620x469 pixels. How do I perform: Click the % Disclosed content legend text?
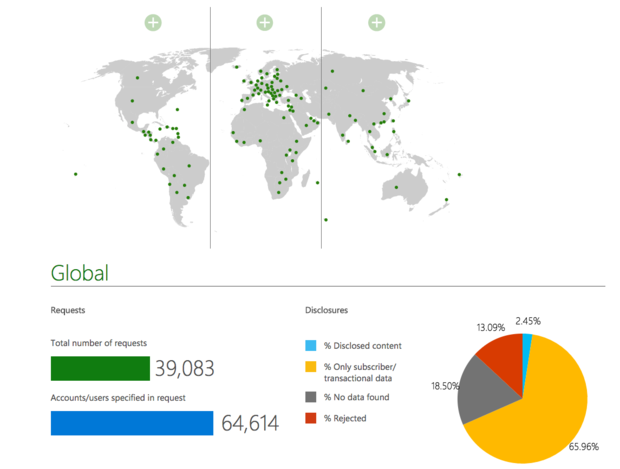(363, 346)
